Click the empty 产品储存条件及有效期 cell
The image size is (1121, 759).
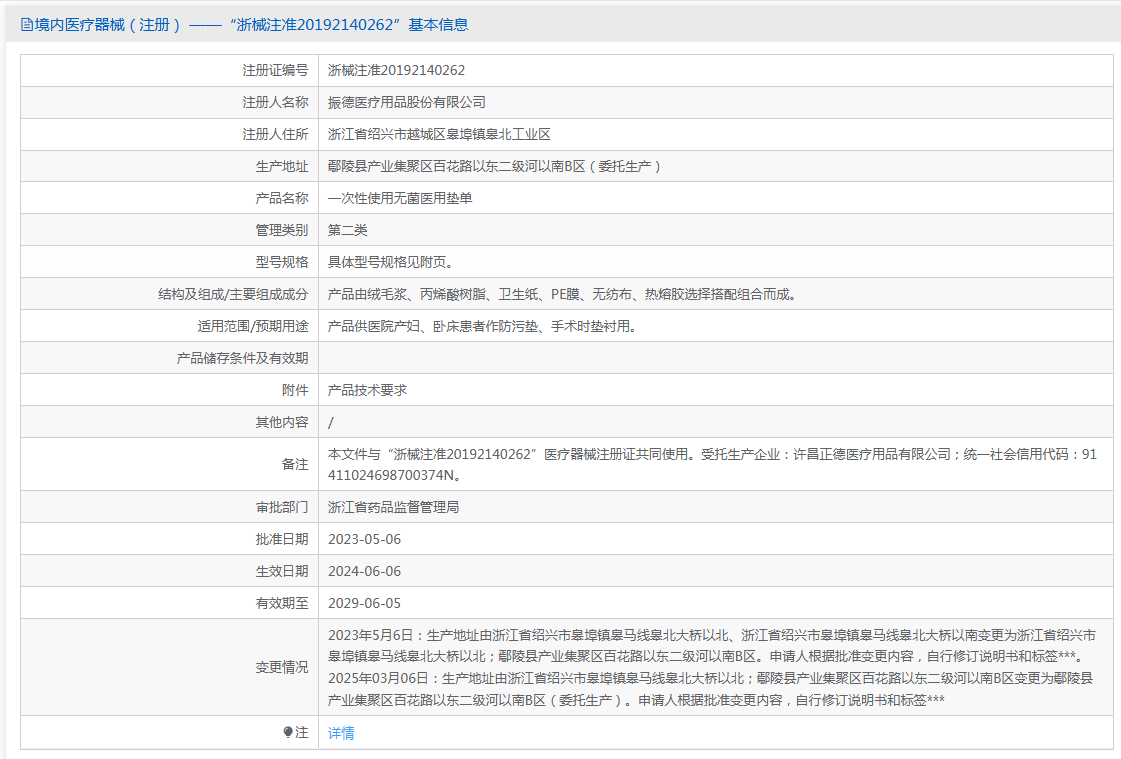(716, 358)
